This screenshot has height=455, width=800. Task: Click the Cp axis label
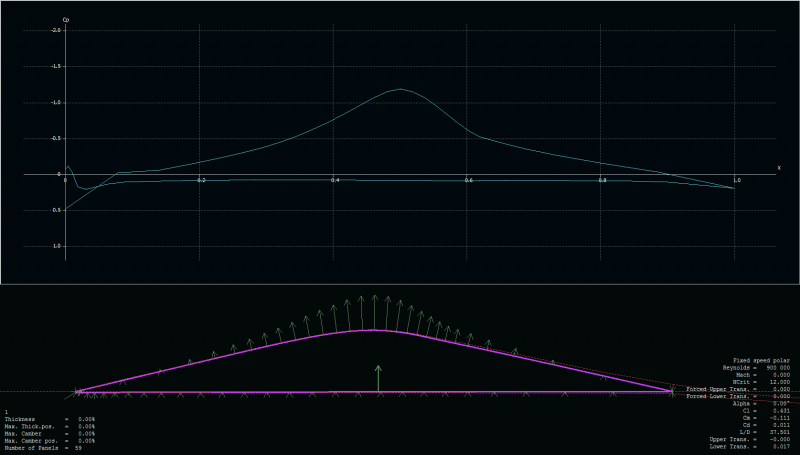click(x=66, y=19)
